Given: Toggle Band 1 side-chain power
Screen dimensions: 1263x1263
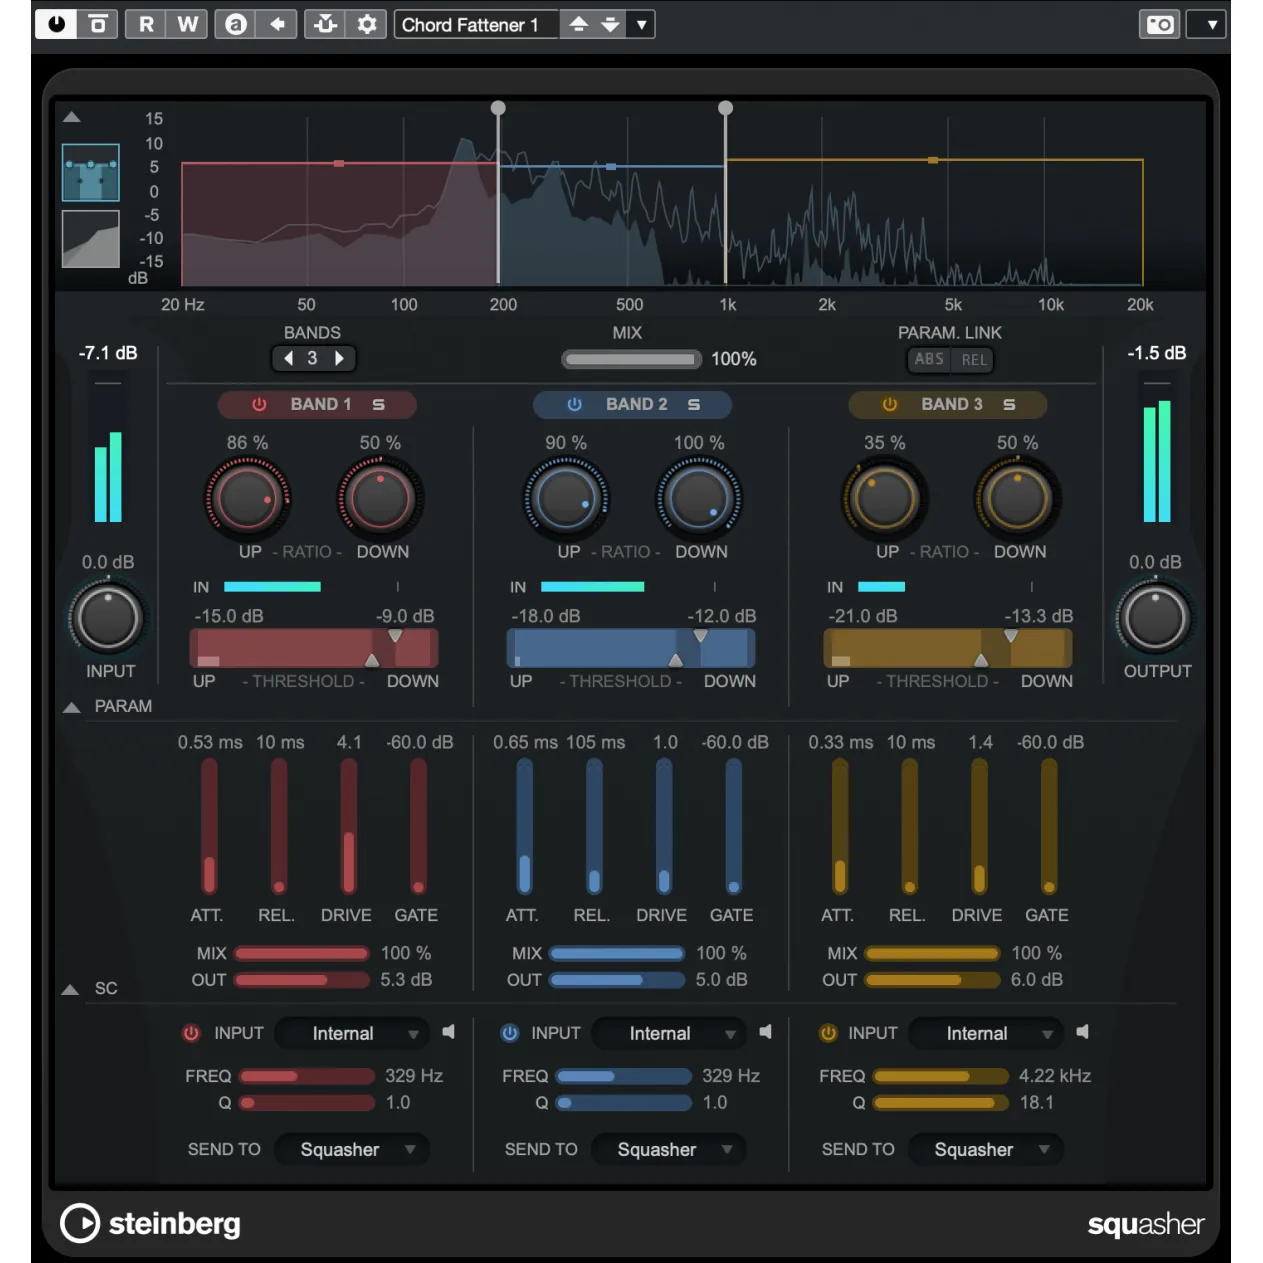Looking at the screenshot, I should pos(191,1033).
